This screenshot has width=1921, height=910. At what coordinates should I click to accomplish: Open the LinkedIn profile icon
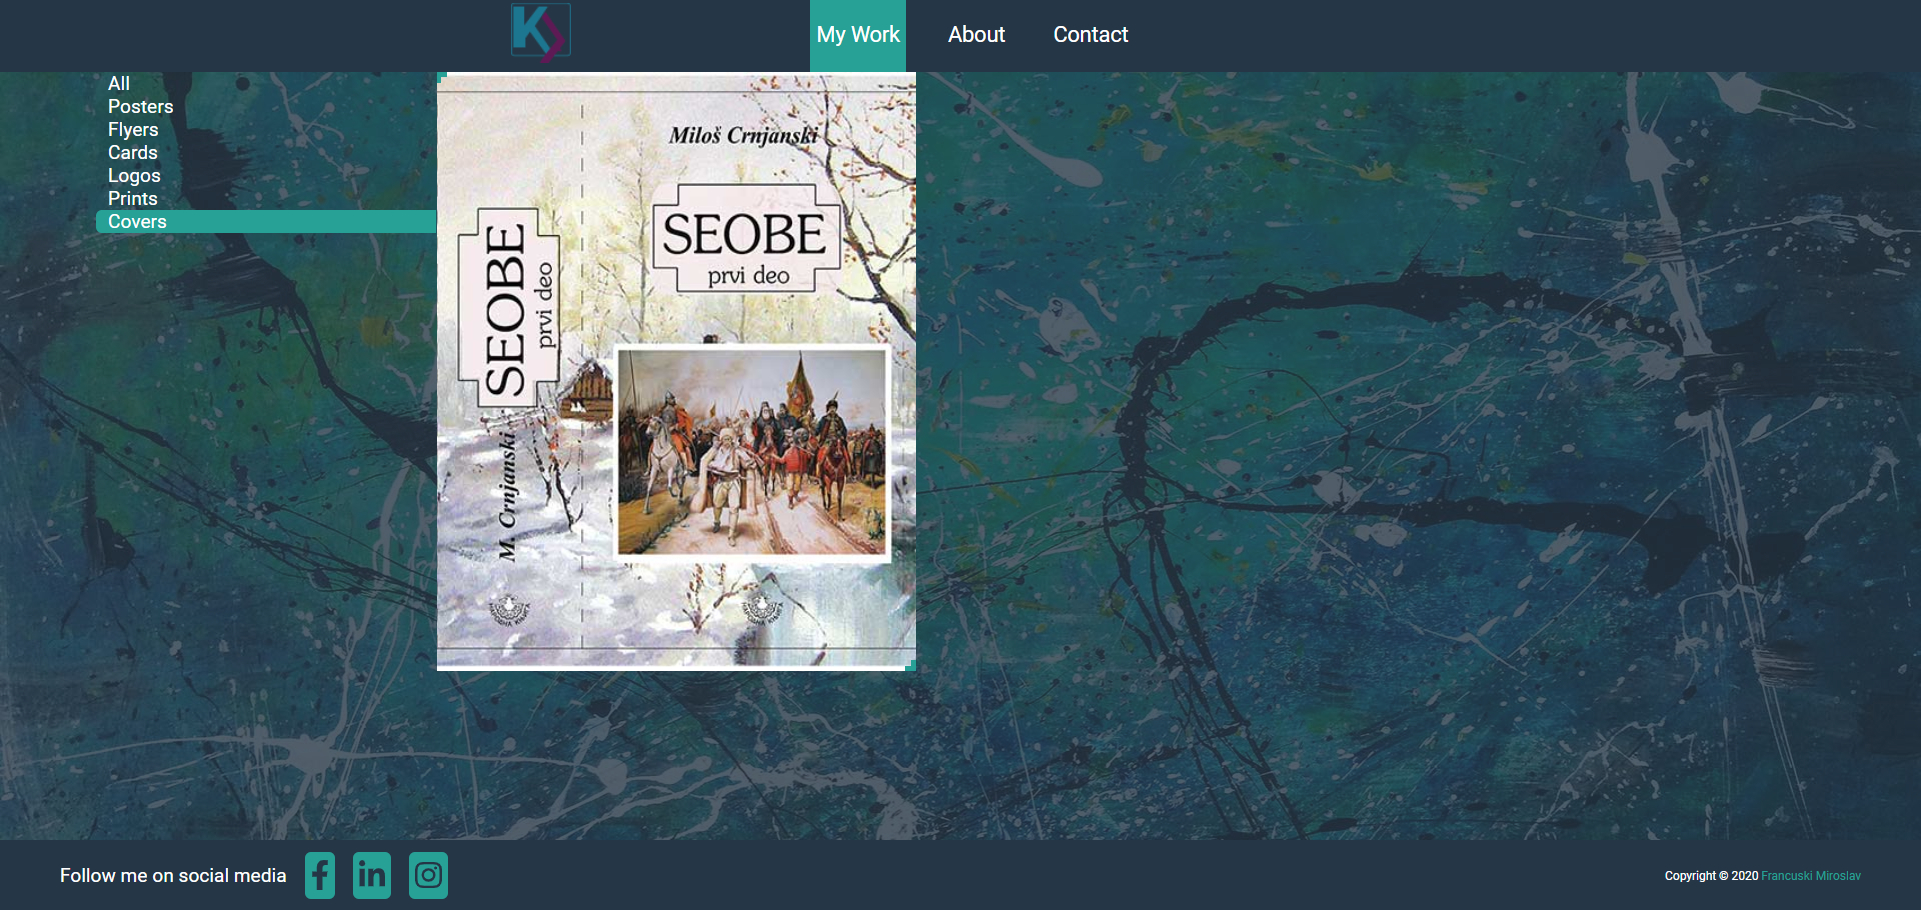tap(372, 876)
